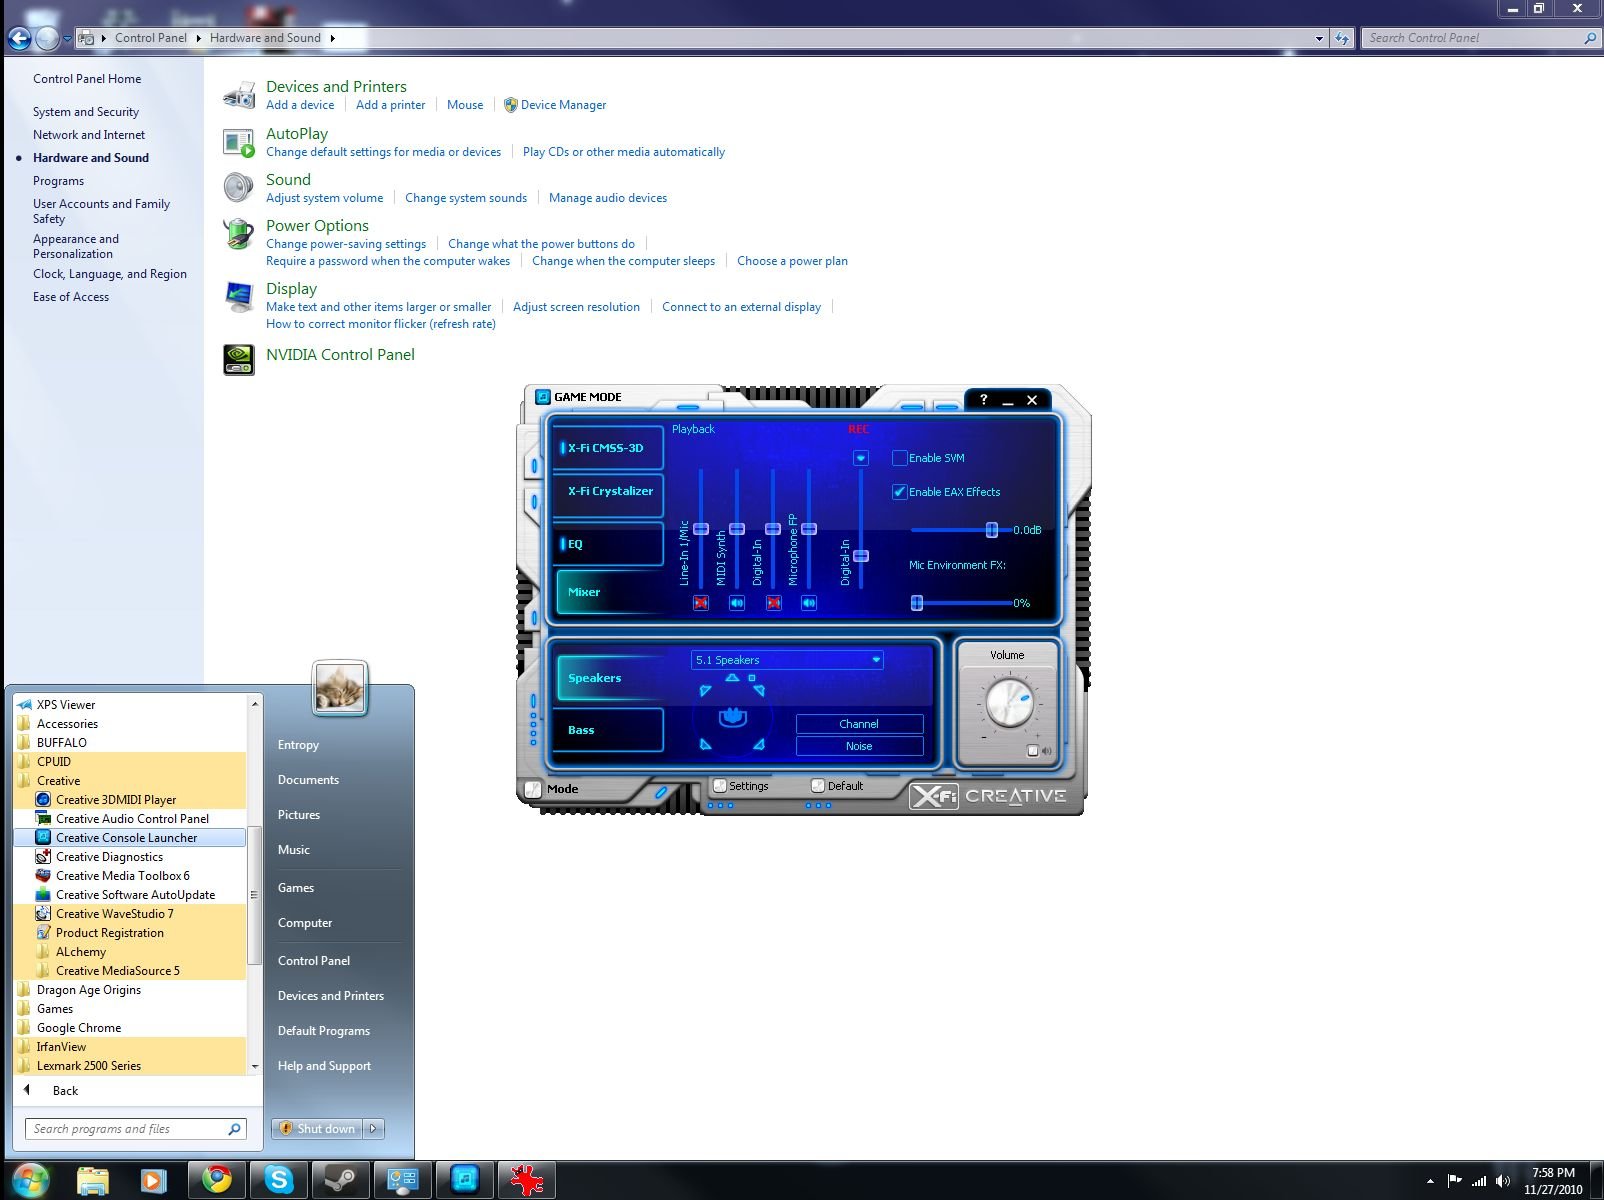
Task: Click the Sound speaker icon in Control Panel
Action: pyautogui.click(x=239, y=188)
